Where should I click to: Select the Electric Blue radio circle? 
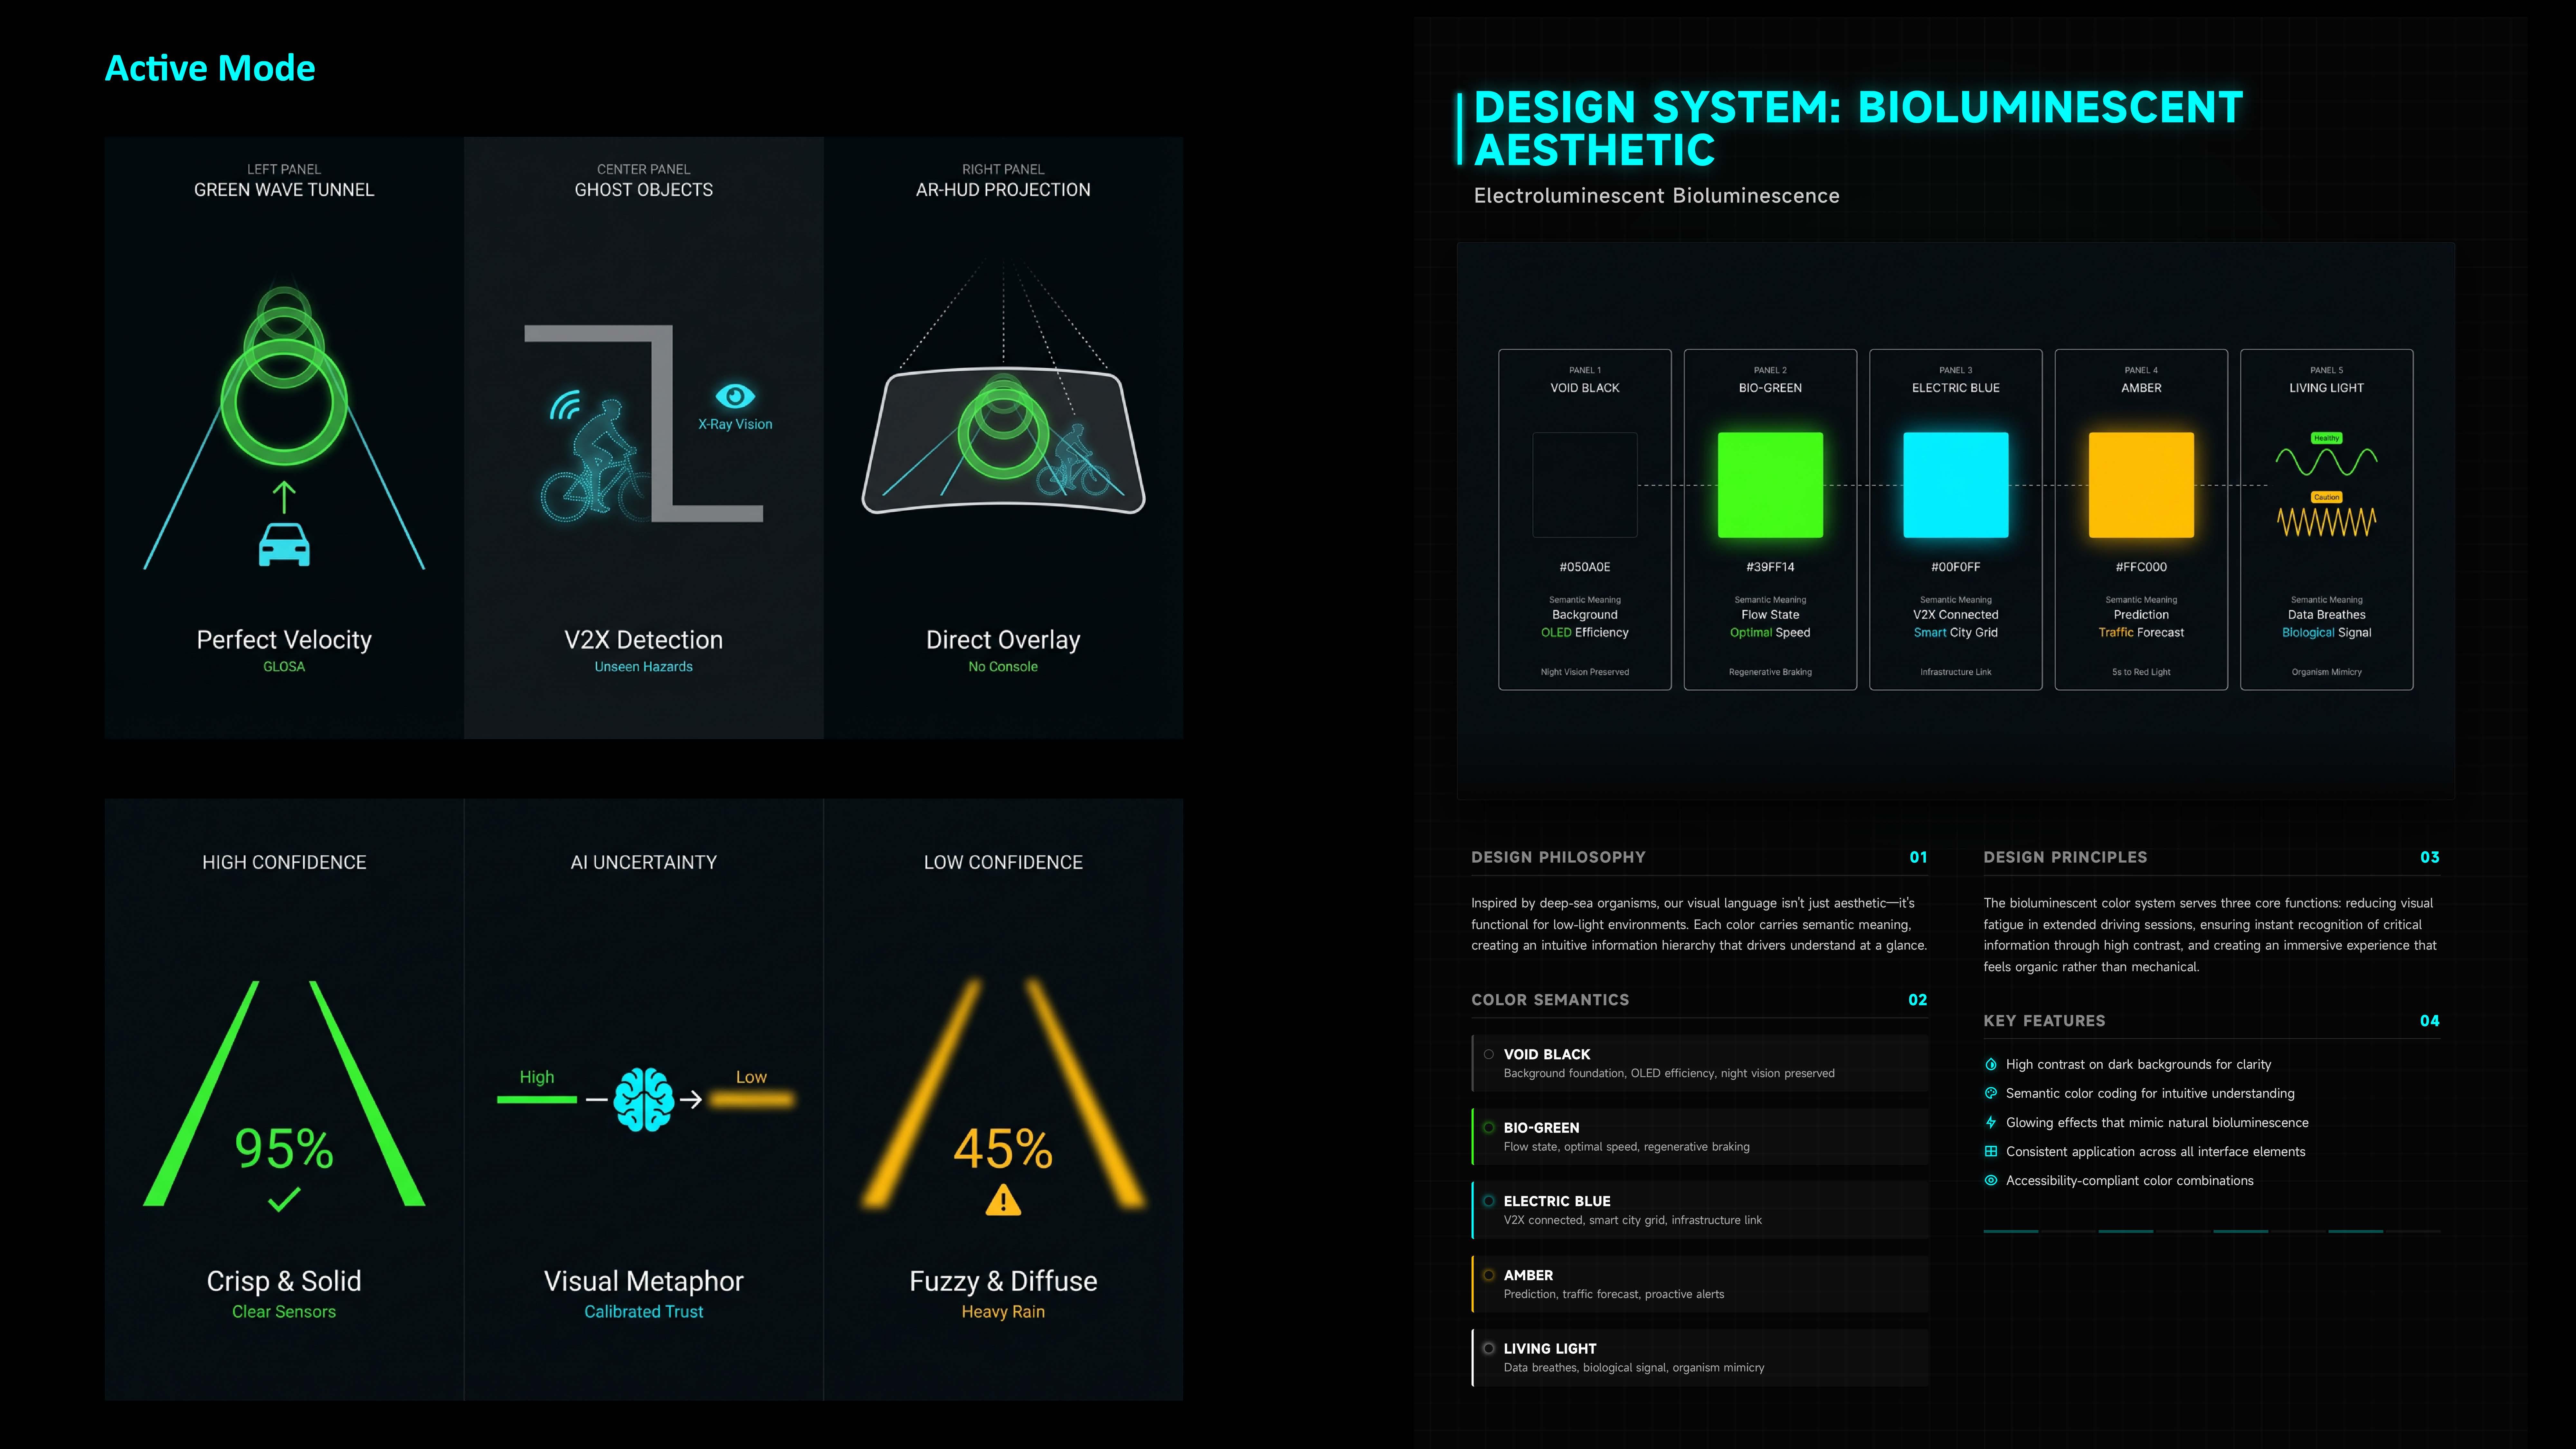(x=1489, y=1201)
